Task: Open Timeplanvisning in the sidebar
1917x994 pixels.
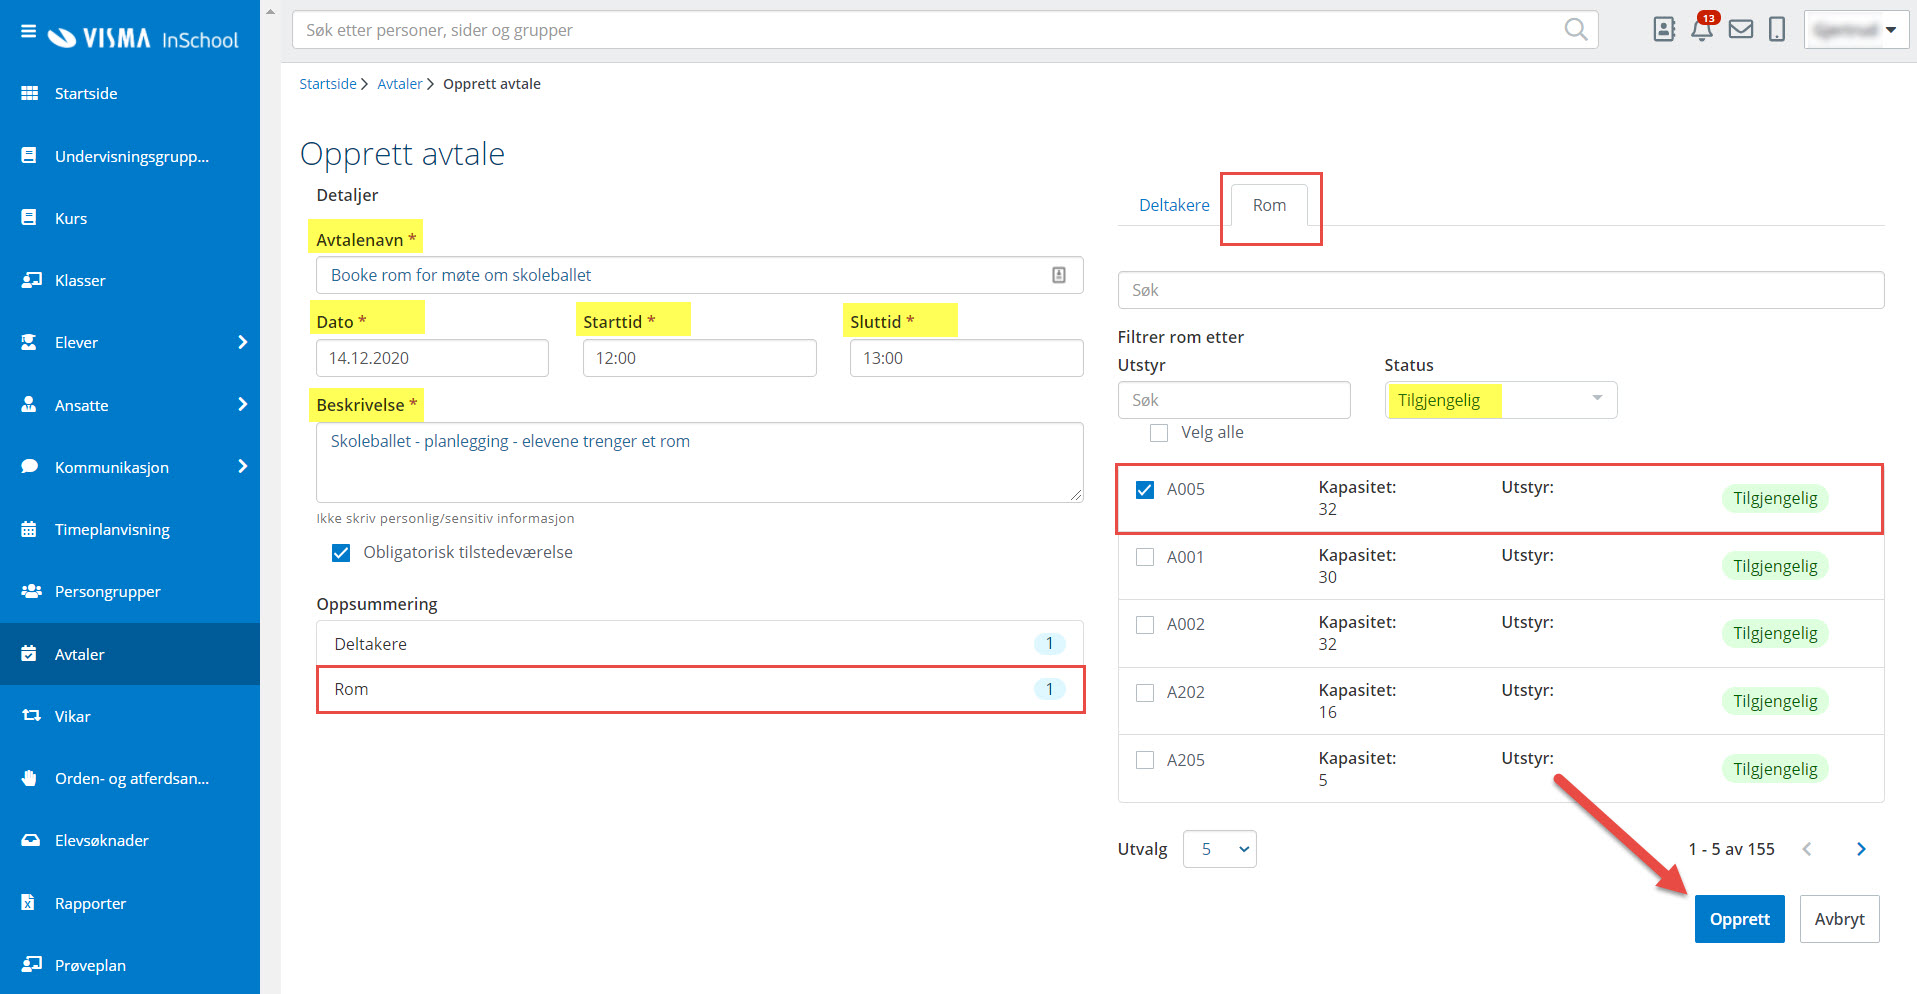Action: [112, 530]
